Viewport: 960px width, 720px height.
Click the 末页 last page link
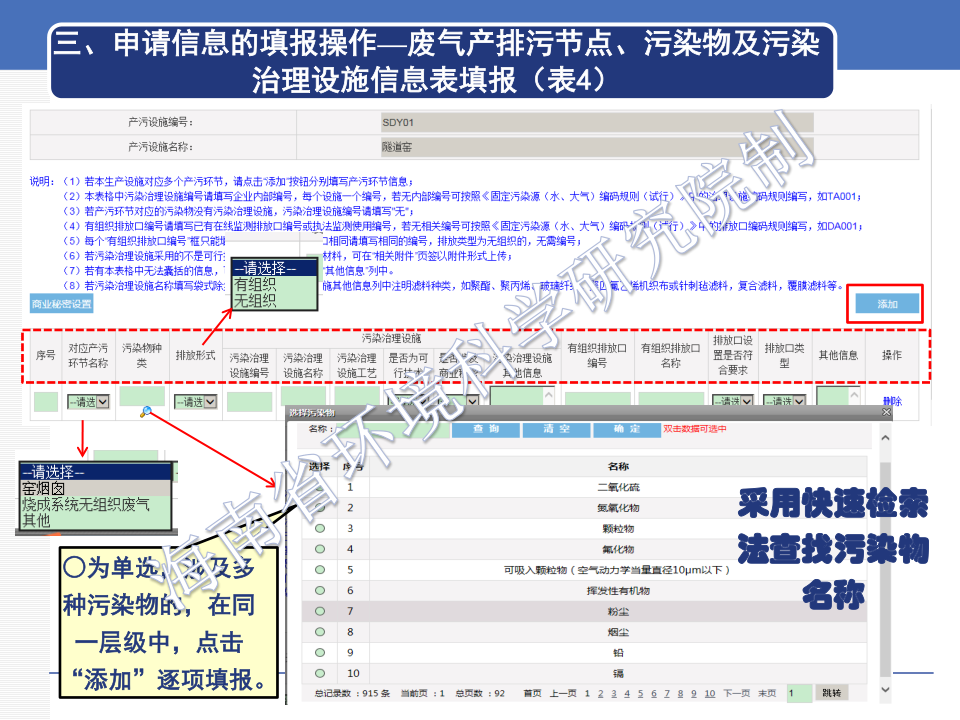coord(767,693)
